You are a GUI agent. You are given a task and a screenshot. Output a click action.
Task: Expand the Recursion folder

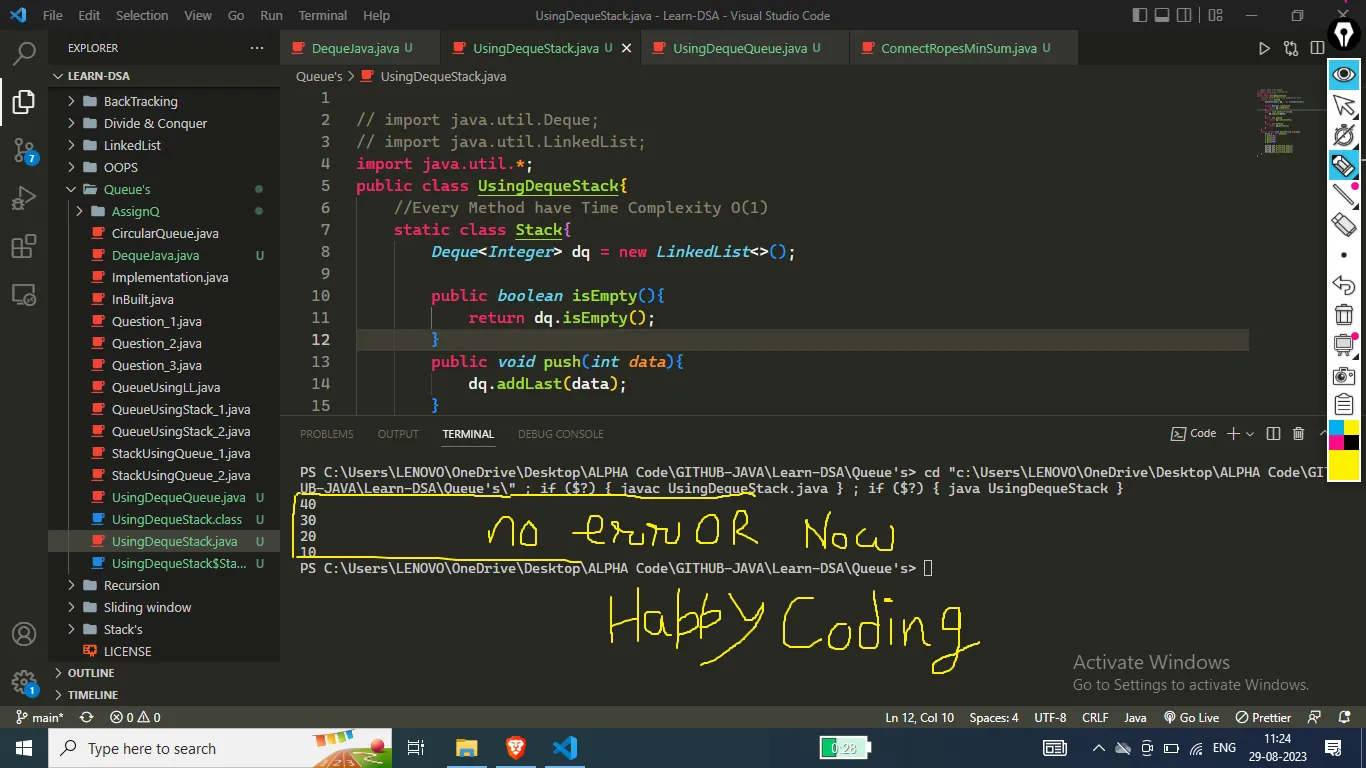pyautogui.click(x=131, y=585)
